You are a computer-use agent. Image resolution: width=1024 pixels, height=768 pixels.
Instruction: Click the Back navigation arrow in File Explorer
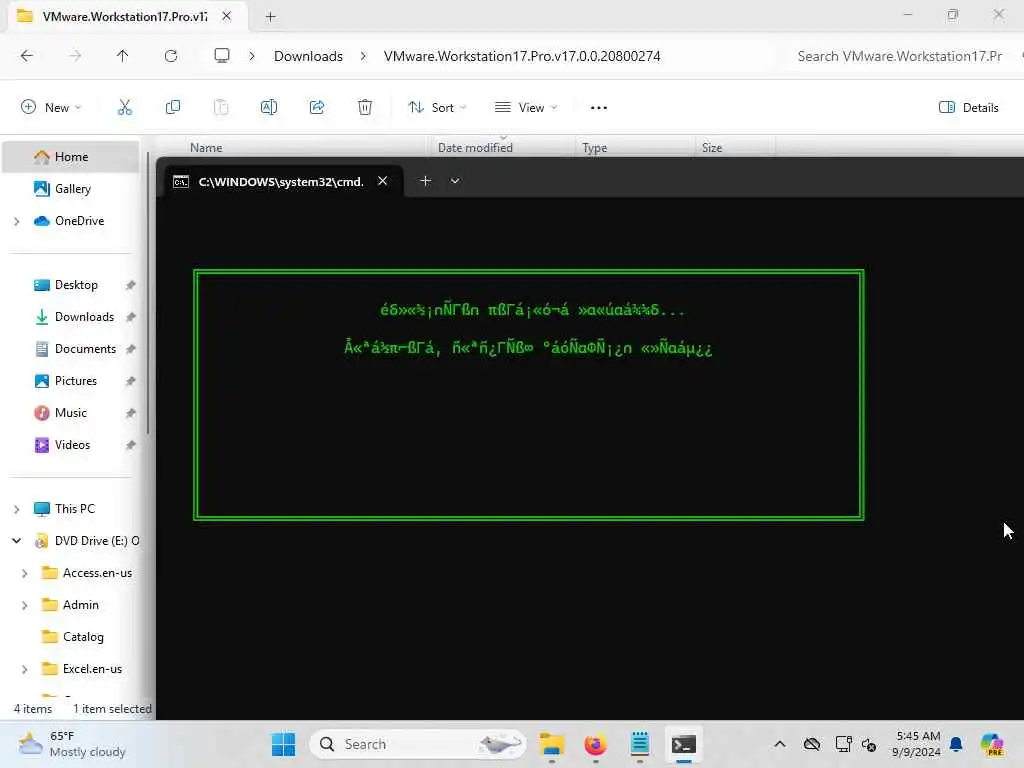click(27, 56)
